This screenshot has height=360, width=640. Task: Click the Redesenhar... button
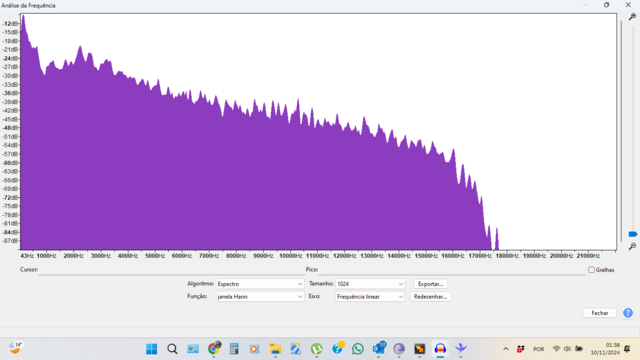click(x=430, y=297)
